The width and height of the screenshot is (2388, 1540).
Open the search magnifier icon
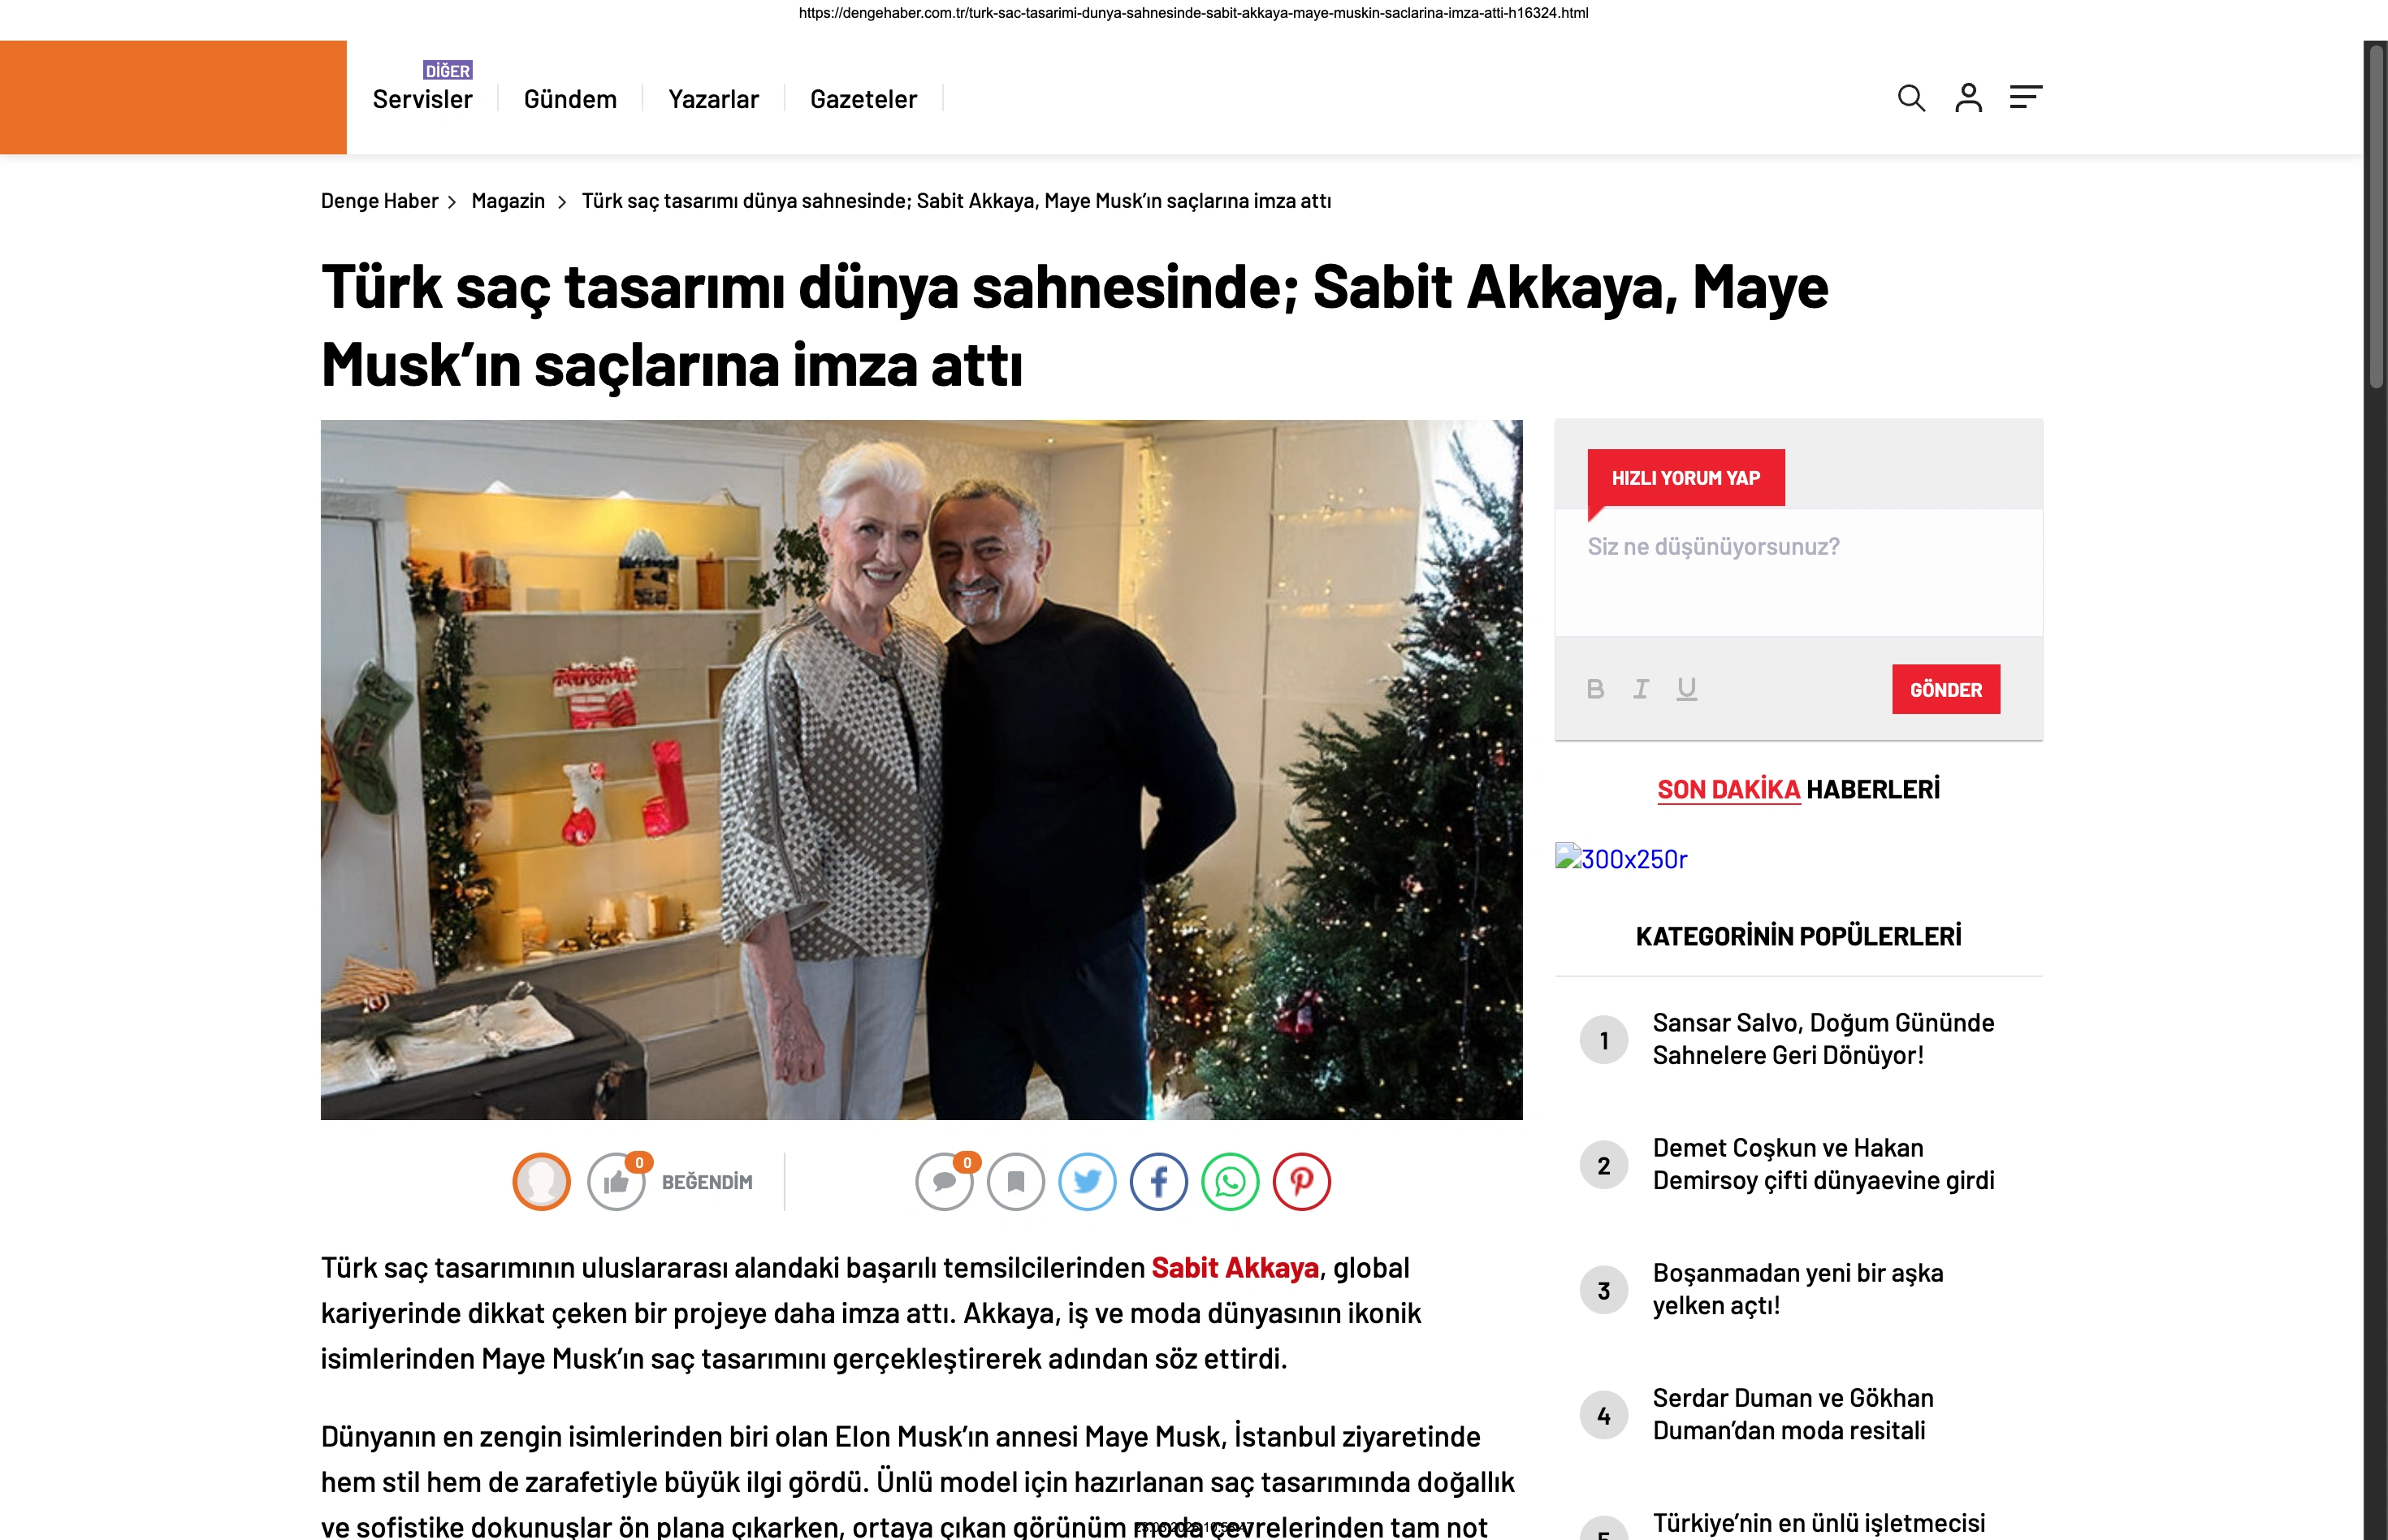[x=1911, y=98]
